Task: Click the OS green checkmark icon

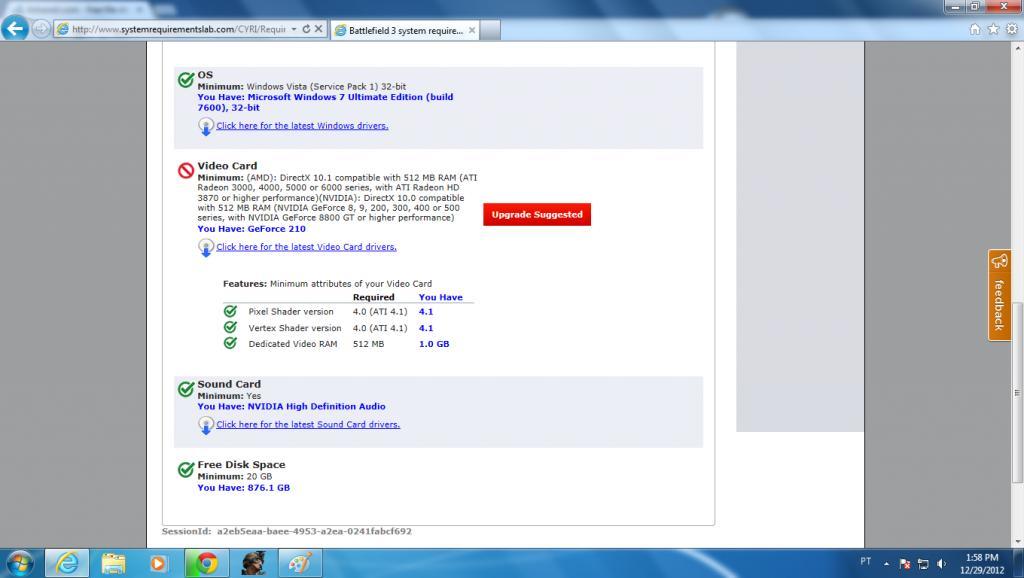Action: (x=186, y=80)
